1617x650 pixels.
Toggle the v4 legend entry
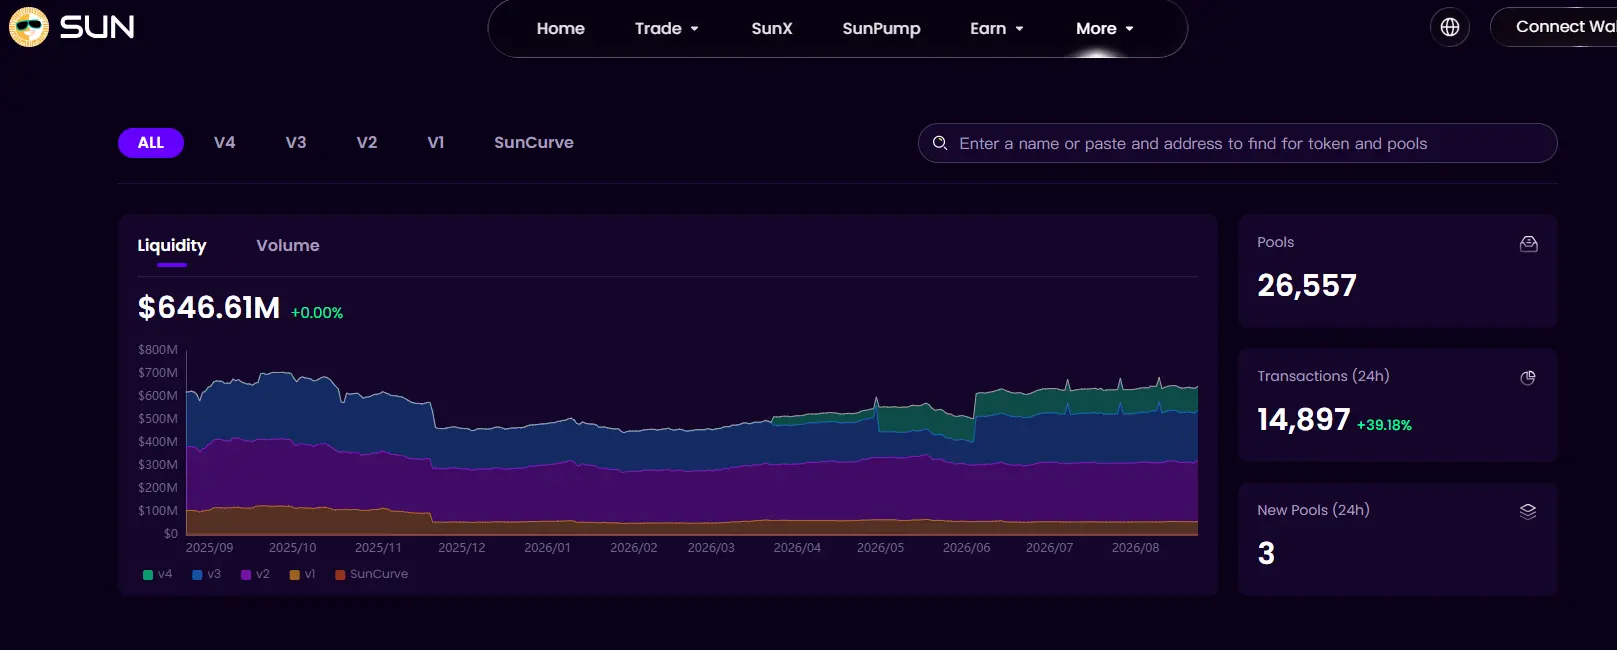[x=158, y=574]
